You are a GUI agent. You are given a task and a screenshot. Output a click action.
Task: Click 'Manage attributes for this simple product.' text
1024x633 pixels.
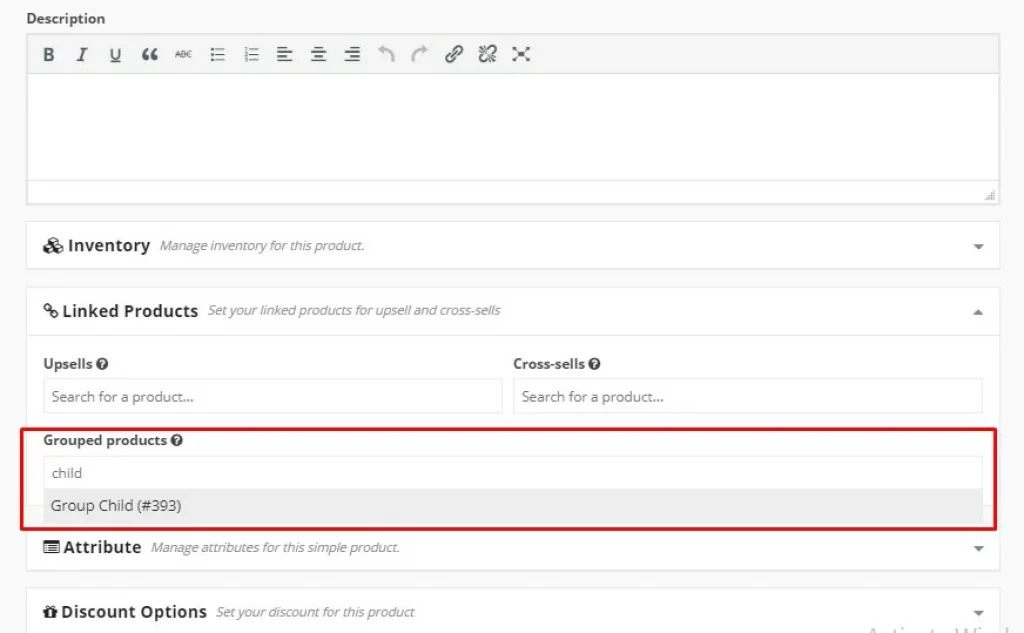point(275,547)
